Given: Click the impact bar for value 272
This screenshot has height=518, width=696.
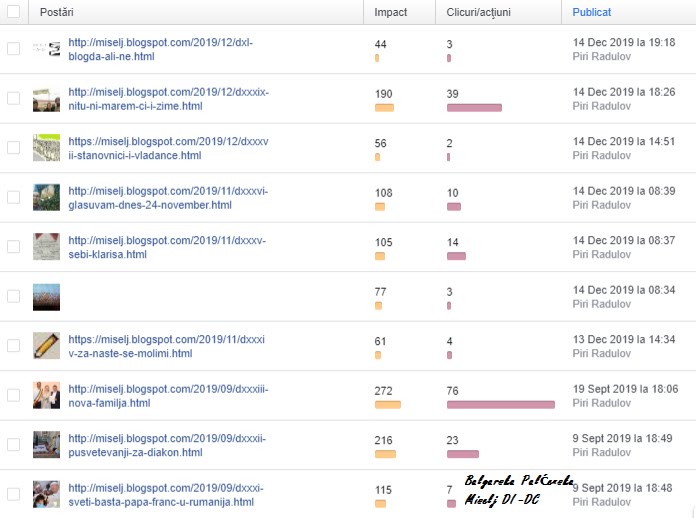Looking at the screenshot, I should [388, 405].
